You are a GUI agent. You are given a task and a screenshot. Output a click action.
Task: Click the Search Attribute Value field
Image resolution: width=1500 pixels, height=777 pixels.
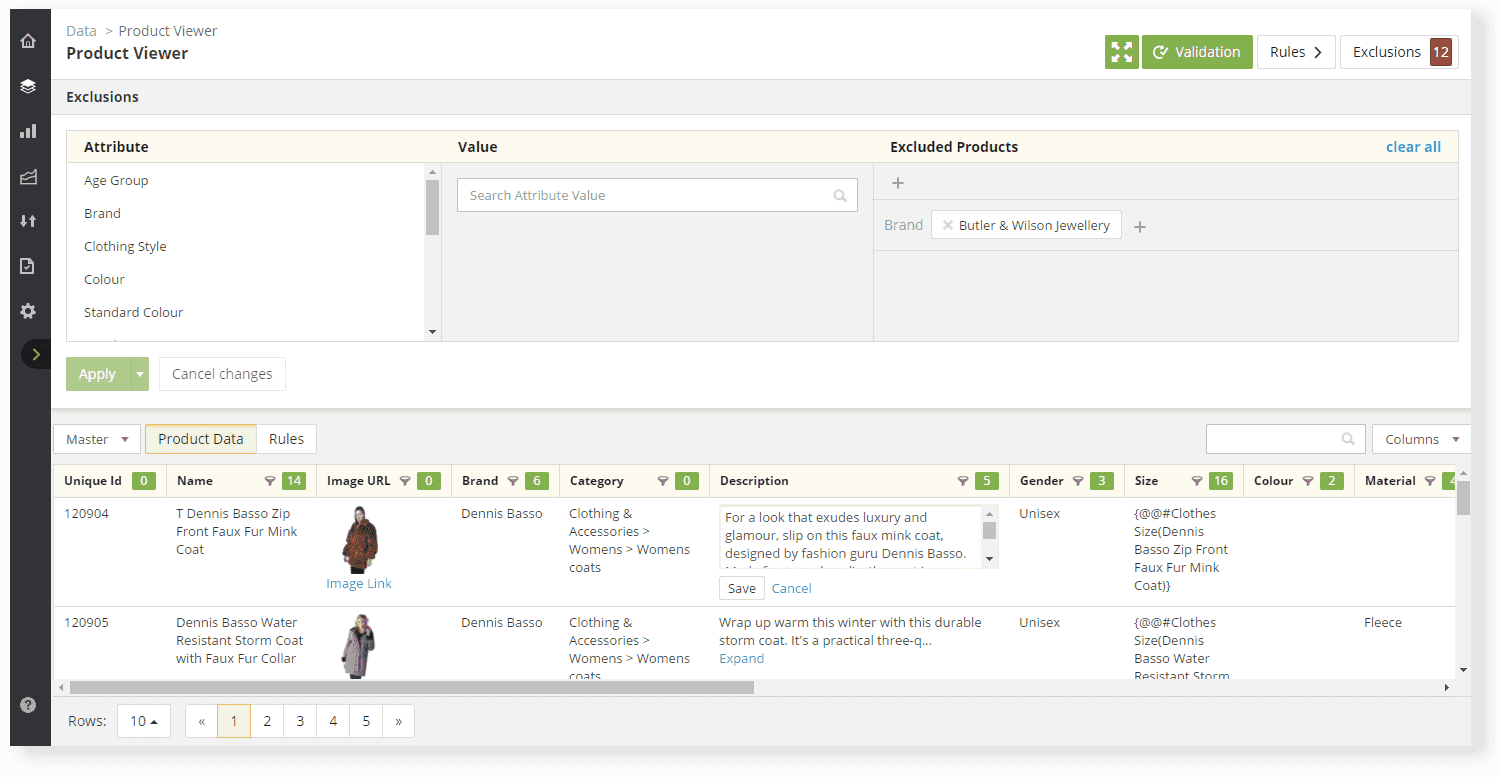pyautogui.click(x=657, y=196)
